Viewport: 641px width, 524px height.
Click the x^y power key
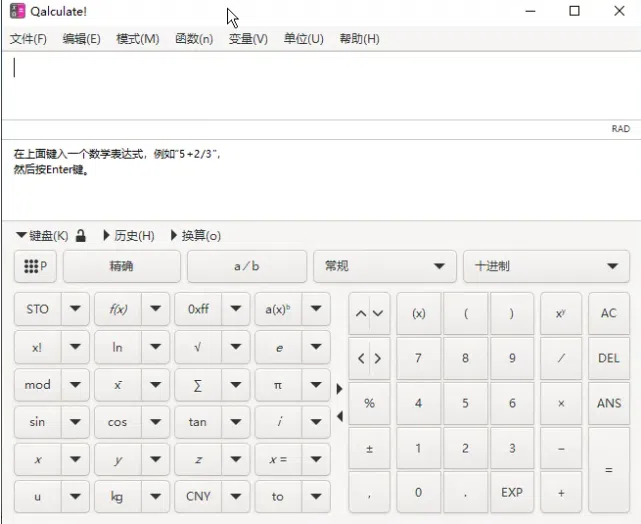click(560, 314)
